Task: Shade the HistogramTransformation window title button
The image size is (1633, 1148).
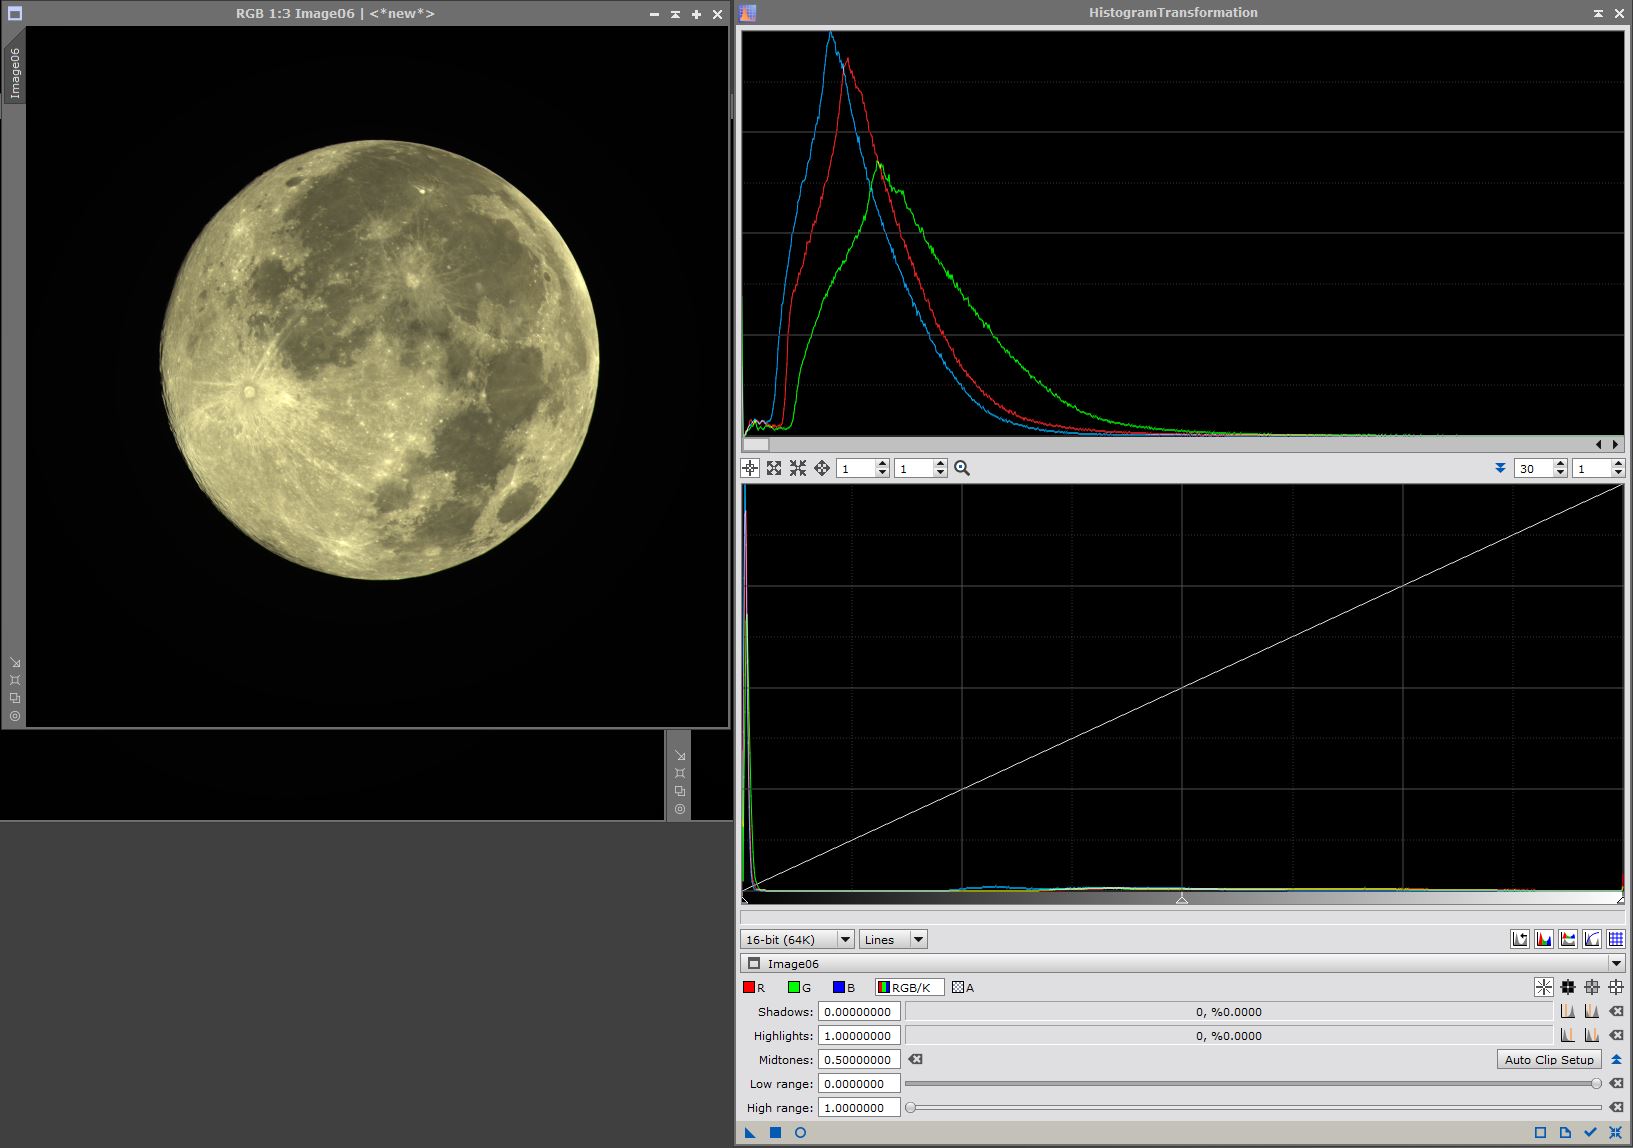Action: pyautogui.click(x=1598, y=13)
